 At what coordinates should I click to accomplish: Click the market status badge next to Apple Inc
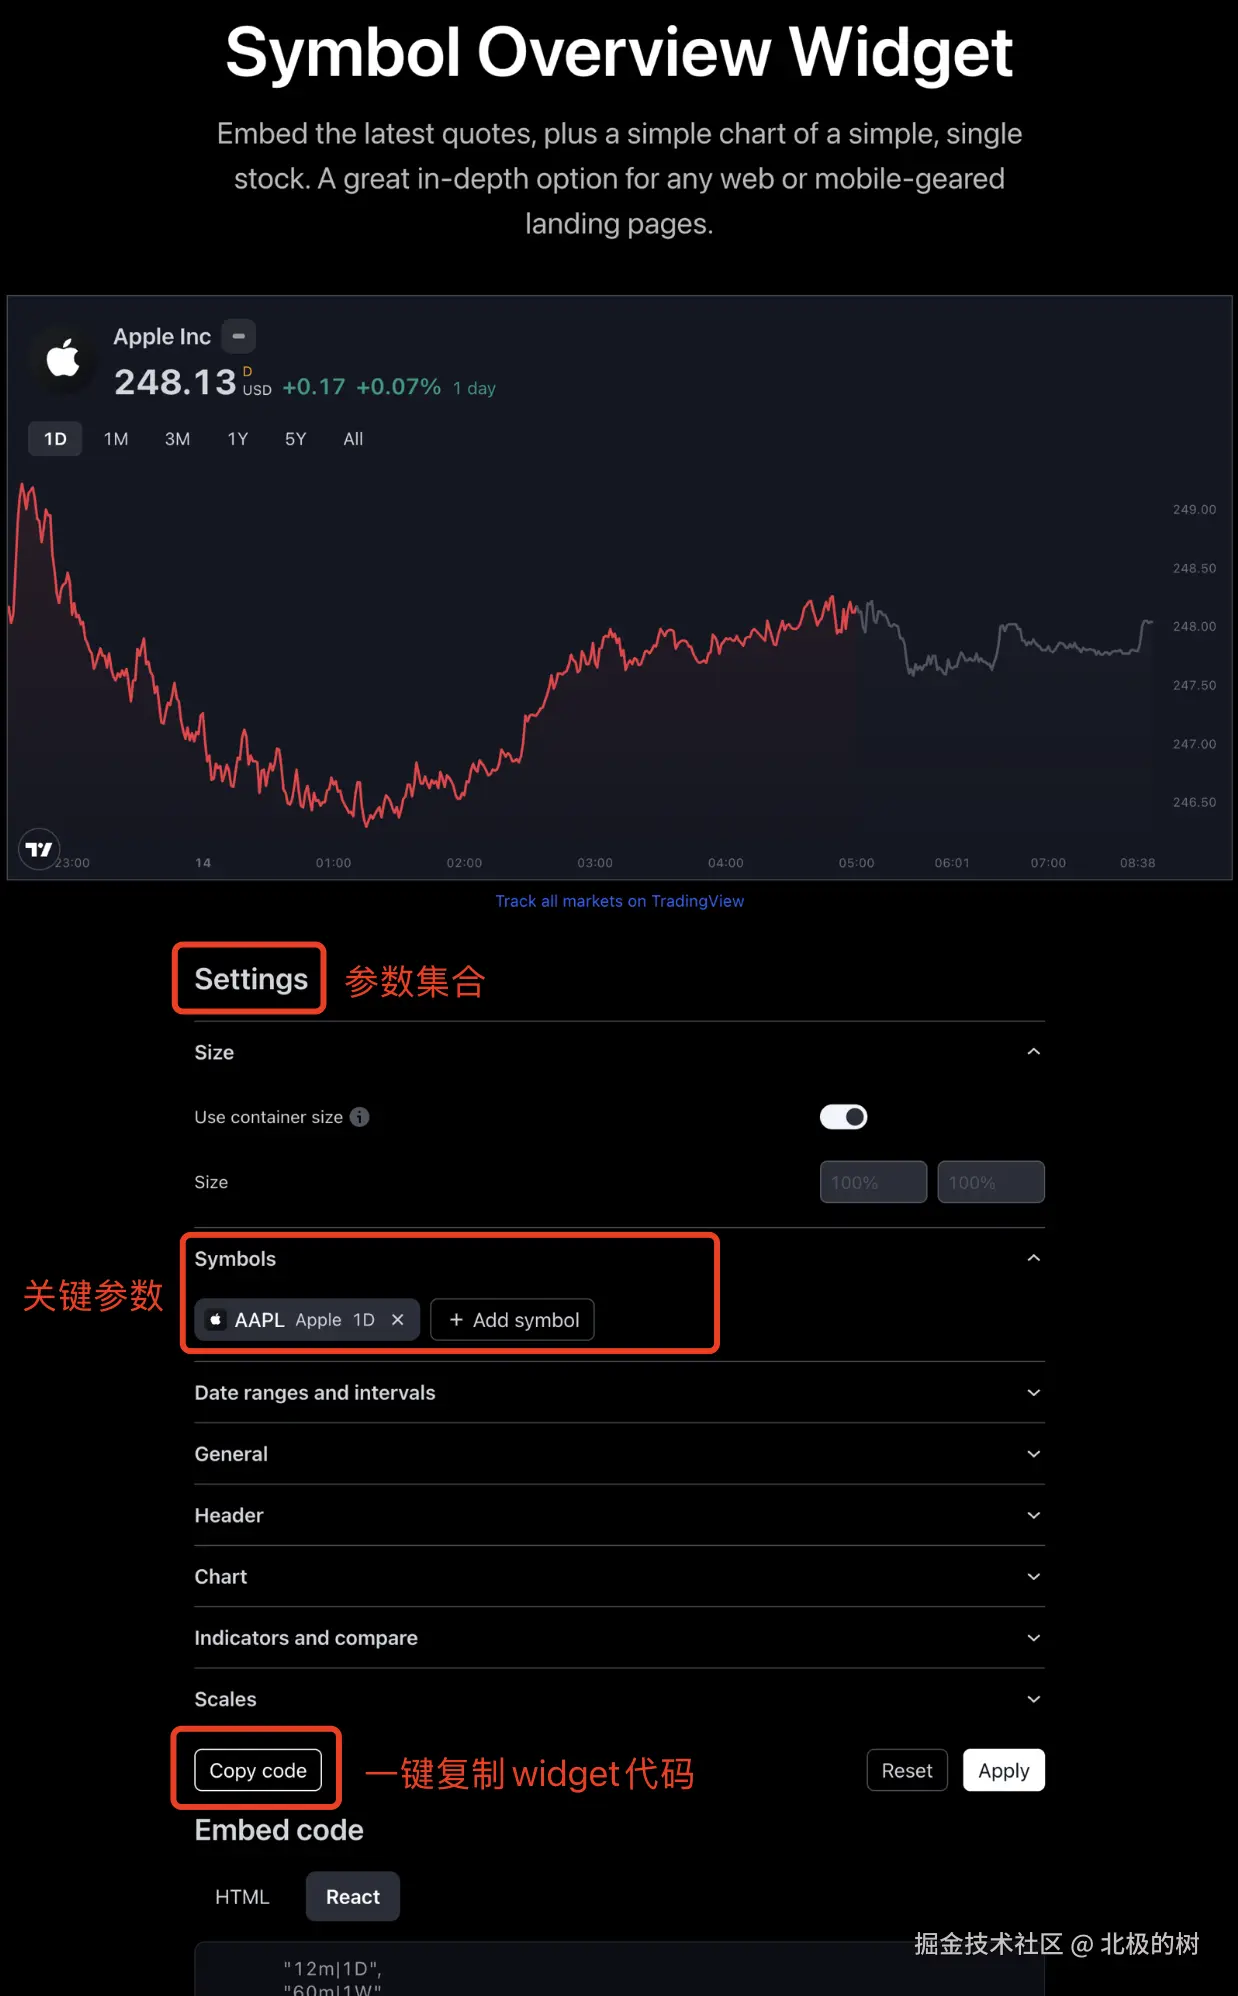click(238, 336)
